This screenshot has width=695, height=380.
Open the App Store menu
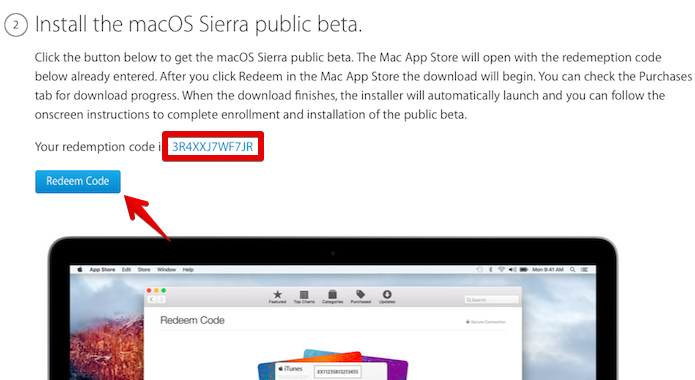click(102, 270)
